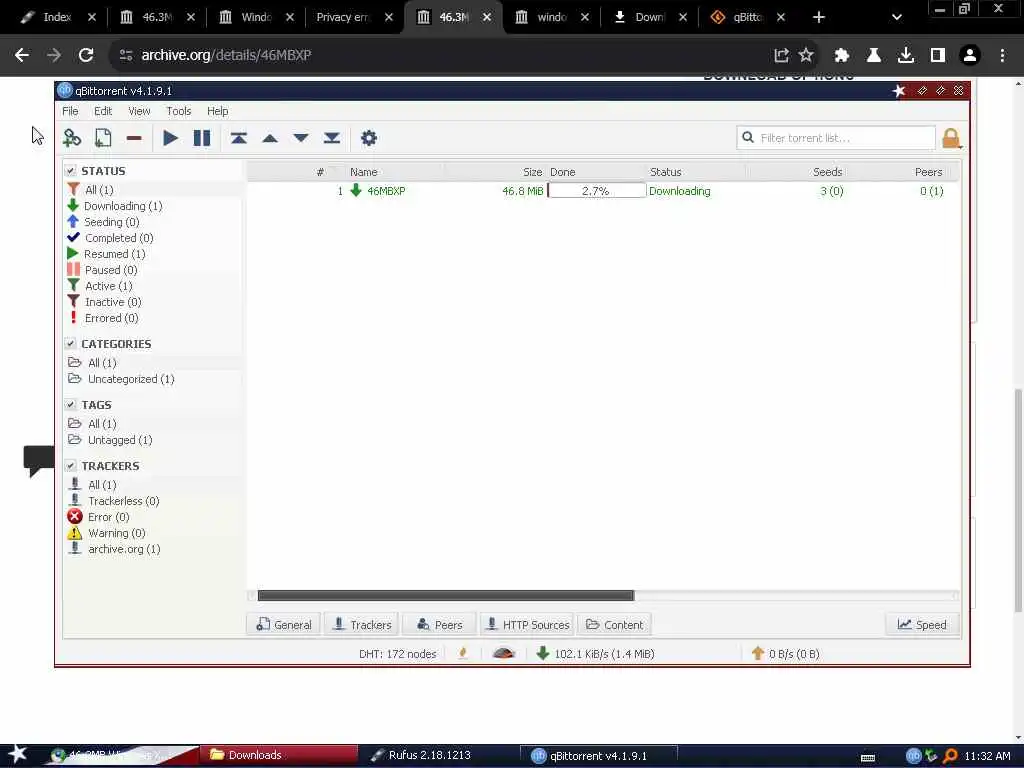Move torrent down in queue icon
This screenshot has width=1024, height=768.
301,138
